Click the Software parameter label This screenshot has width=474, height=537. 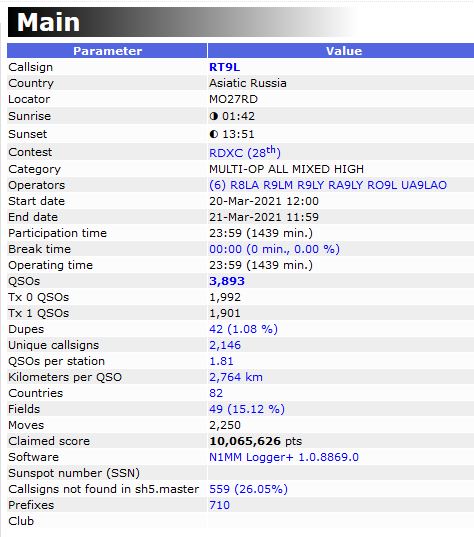[33, 457]
